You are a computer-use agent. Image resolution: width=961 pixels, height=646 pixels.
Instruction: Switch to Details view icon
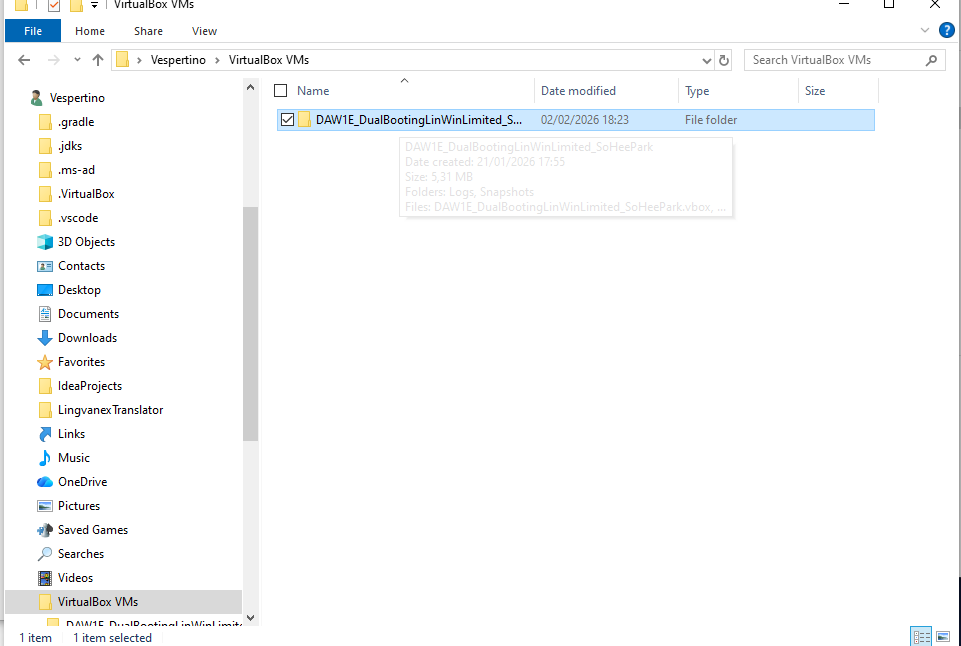[x=921, y=636]
